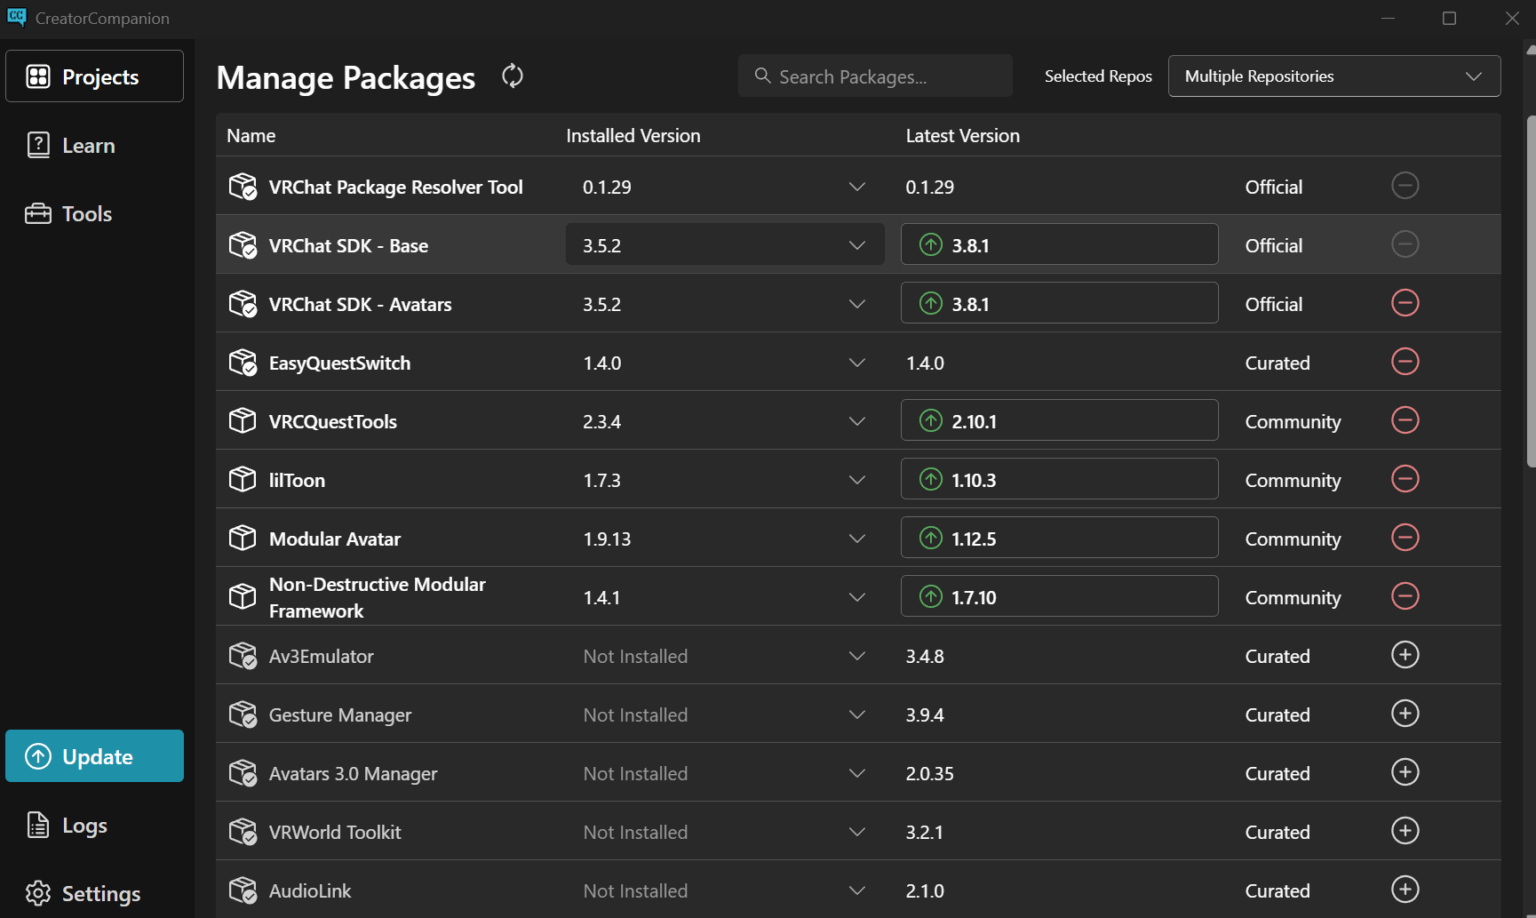Remove the lilToon package
1536x918 pixels.
[x=1404, y=479]
